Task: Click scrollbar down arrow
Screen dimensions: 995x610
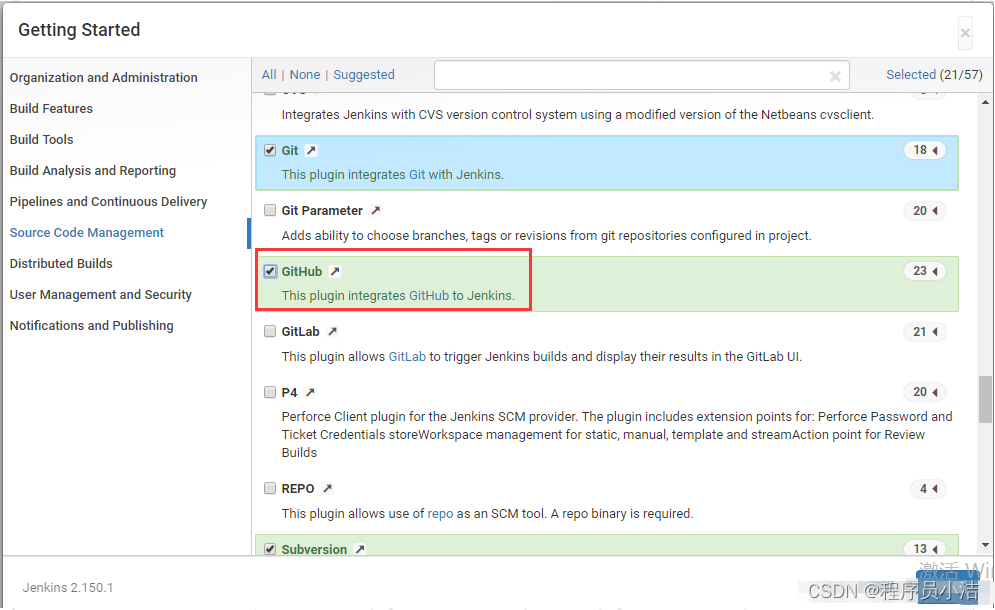Action: (x=985, y=545)
